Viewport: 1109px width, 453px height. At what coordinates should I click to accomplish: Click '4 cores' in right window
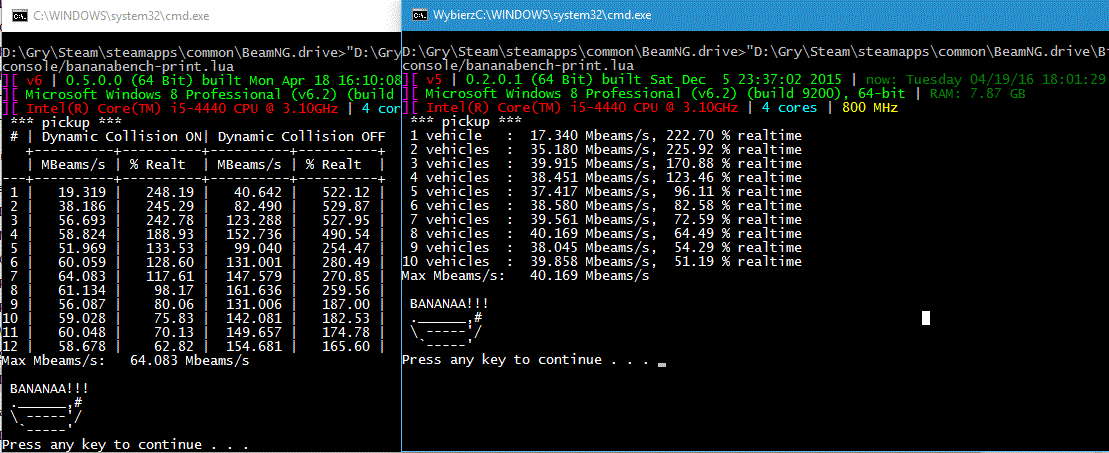789,108
